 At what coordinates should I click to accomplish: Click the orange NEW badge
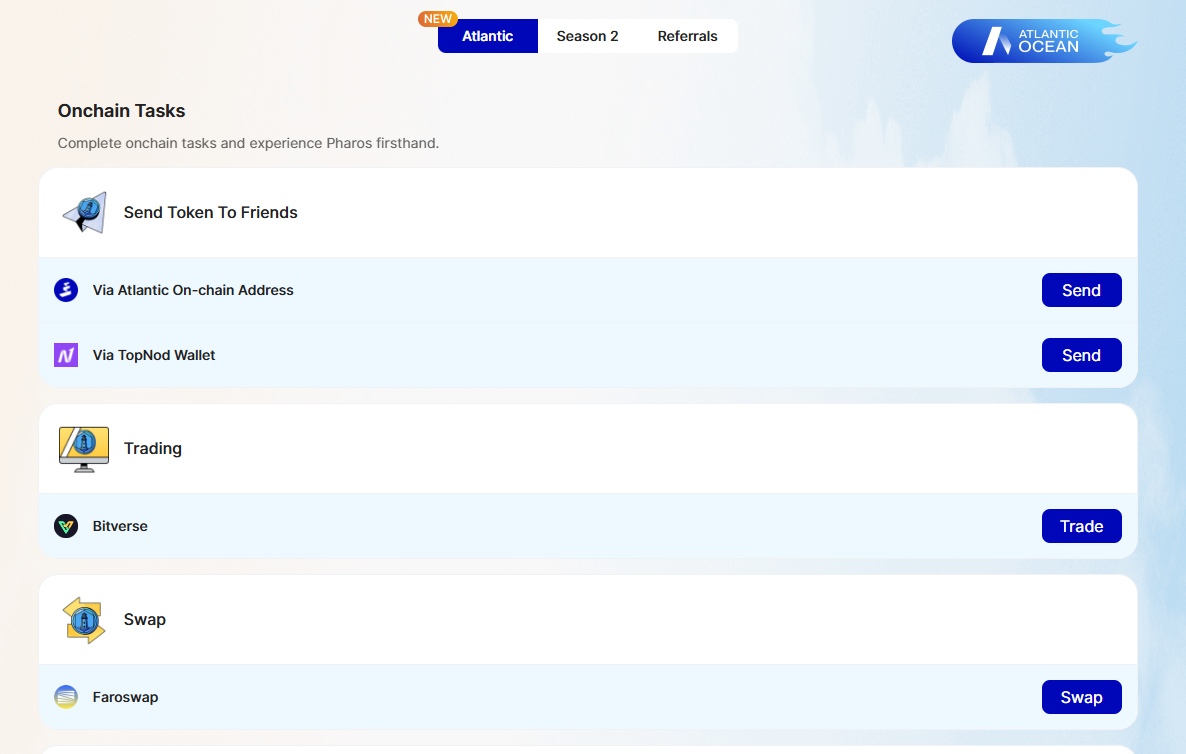(x=438, y=19)
